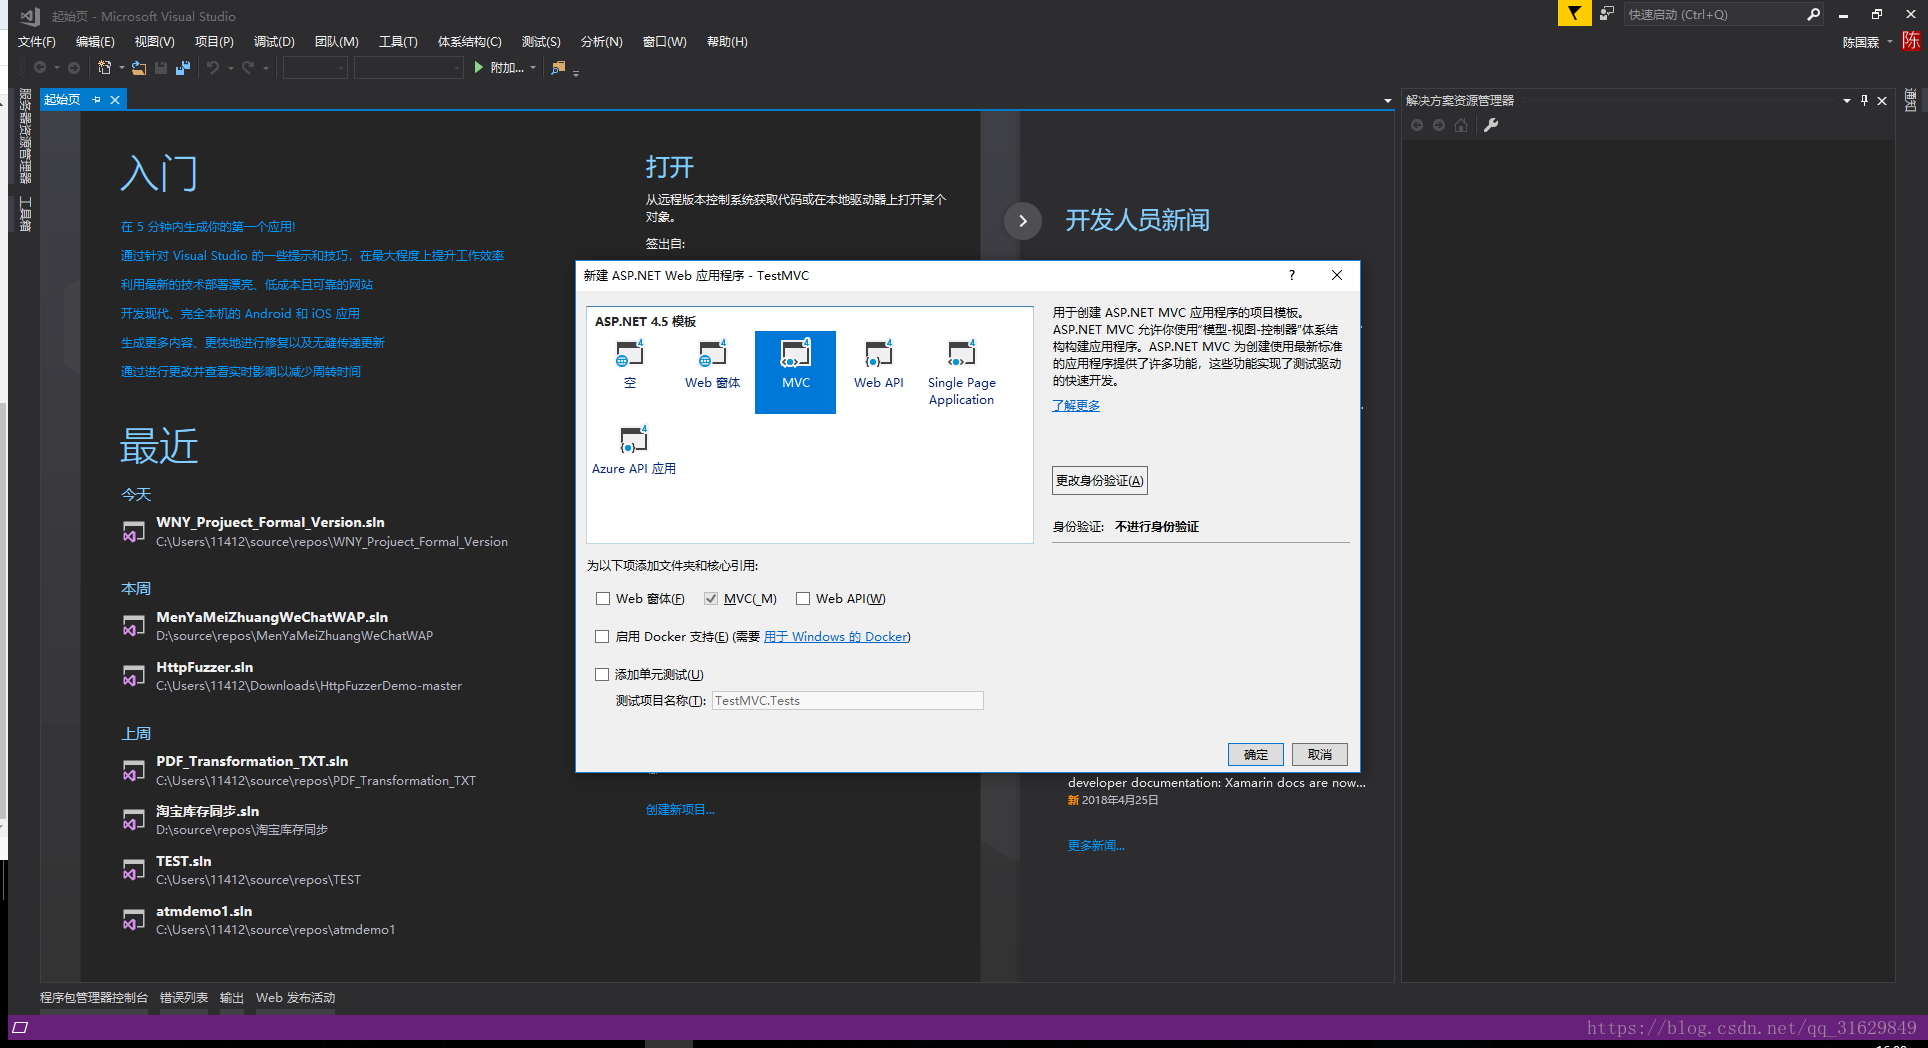Click the open file toolbar icon
The height and width of the screenshot is (1048, 1928).
click(139, 68)
